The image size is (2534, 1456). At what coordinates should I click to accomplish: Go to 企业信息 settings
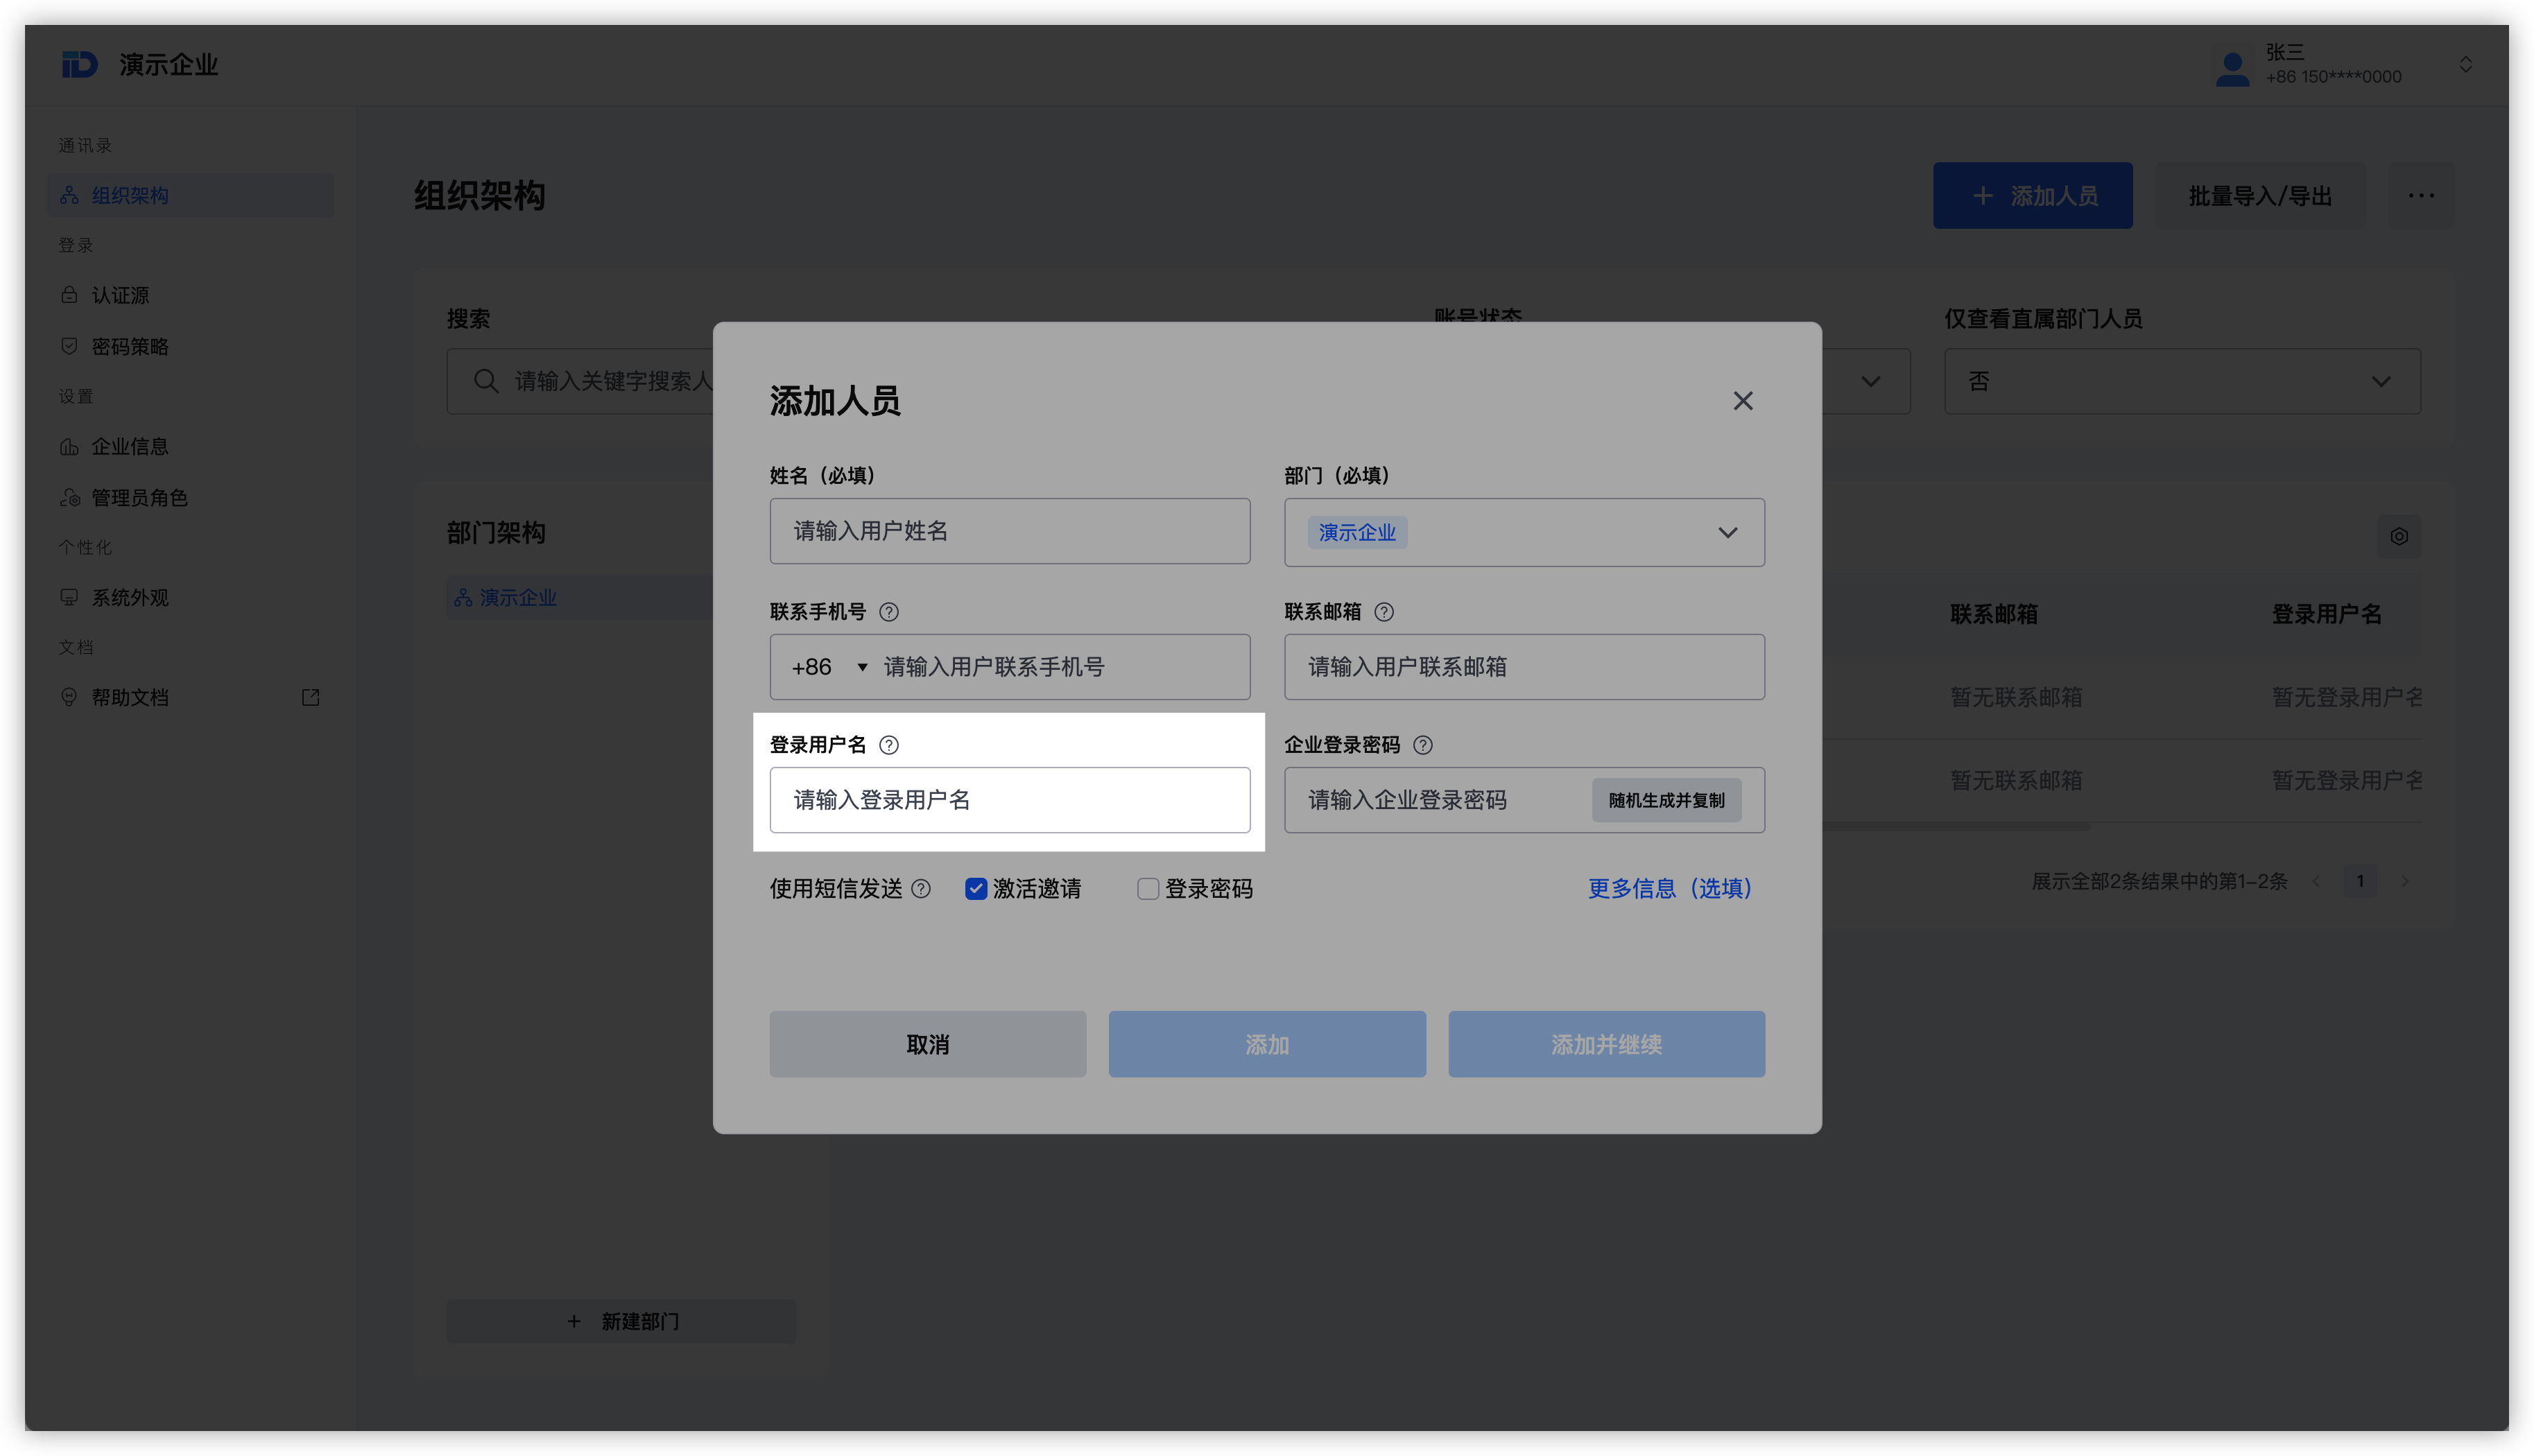[190, 446]
